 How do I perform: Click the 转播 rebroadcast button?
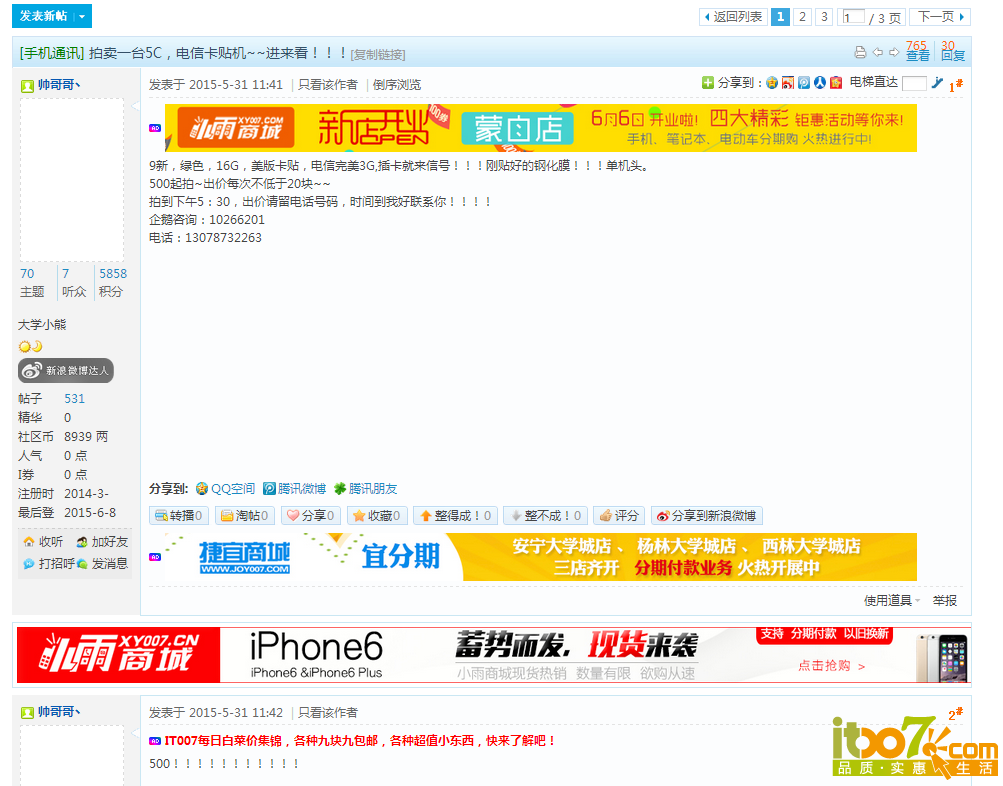(179, 515)
